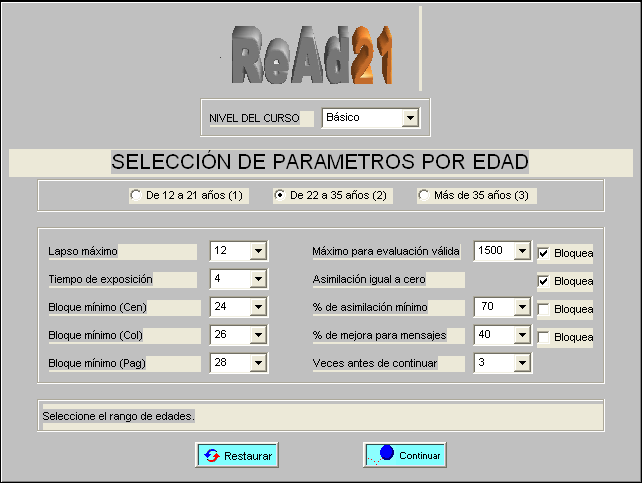Viewport: 642px width, 483px height.
Task: Click the ReAd21 logo
Action: (x=312, y=55)
